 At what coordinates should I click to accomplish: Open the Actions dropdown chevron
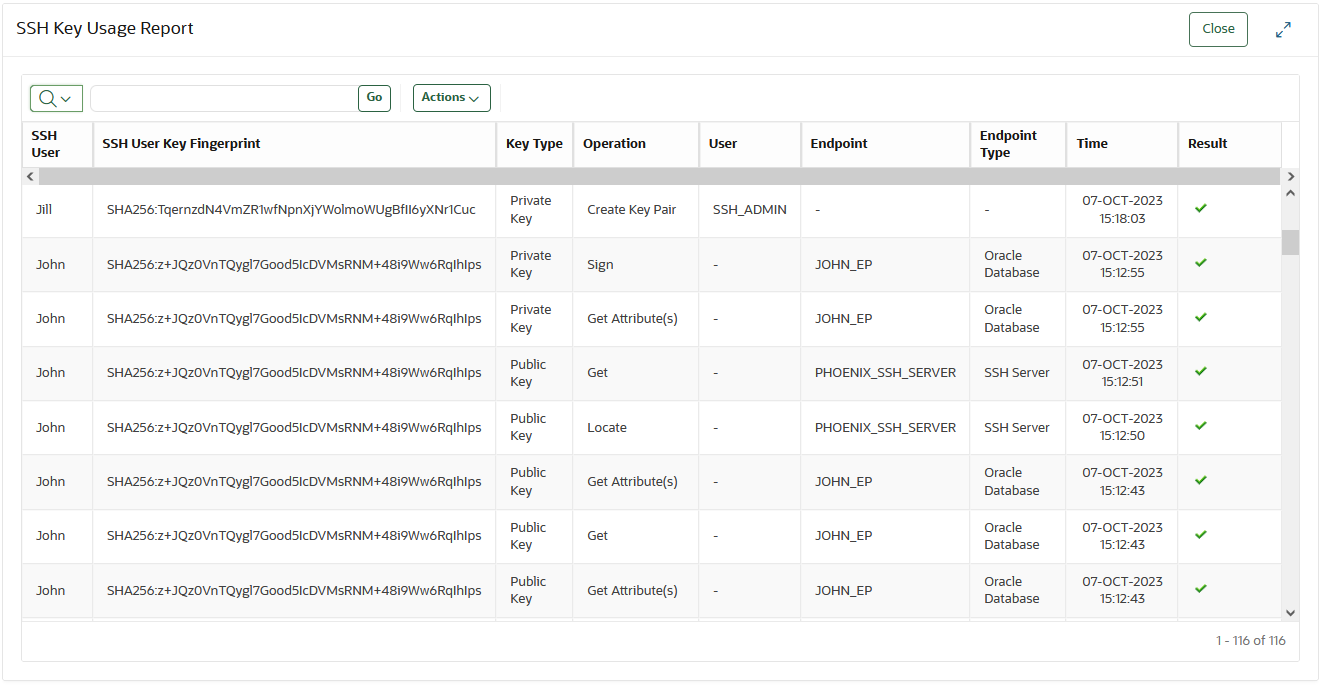click(474, 99)
